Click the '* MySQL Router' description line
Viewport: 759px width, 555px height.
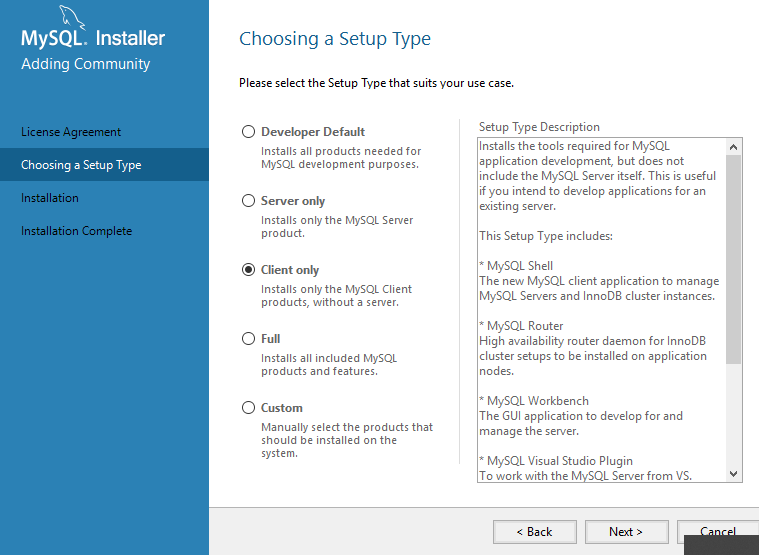[521, 326]
